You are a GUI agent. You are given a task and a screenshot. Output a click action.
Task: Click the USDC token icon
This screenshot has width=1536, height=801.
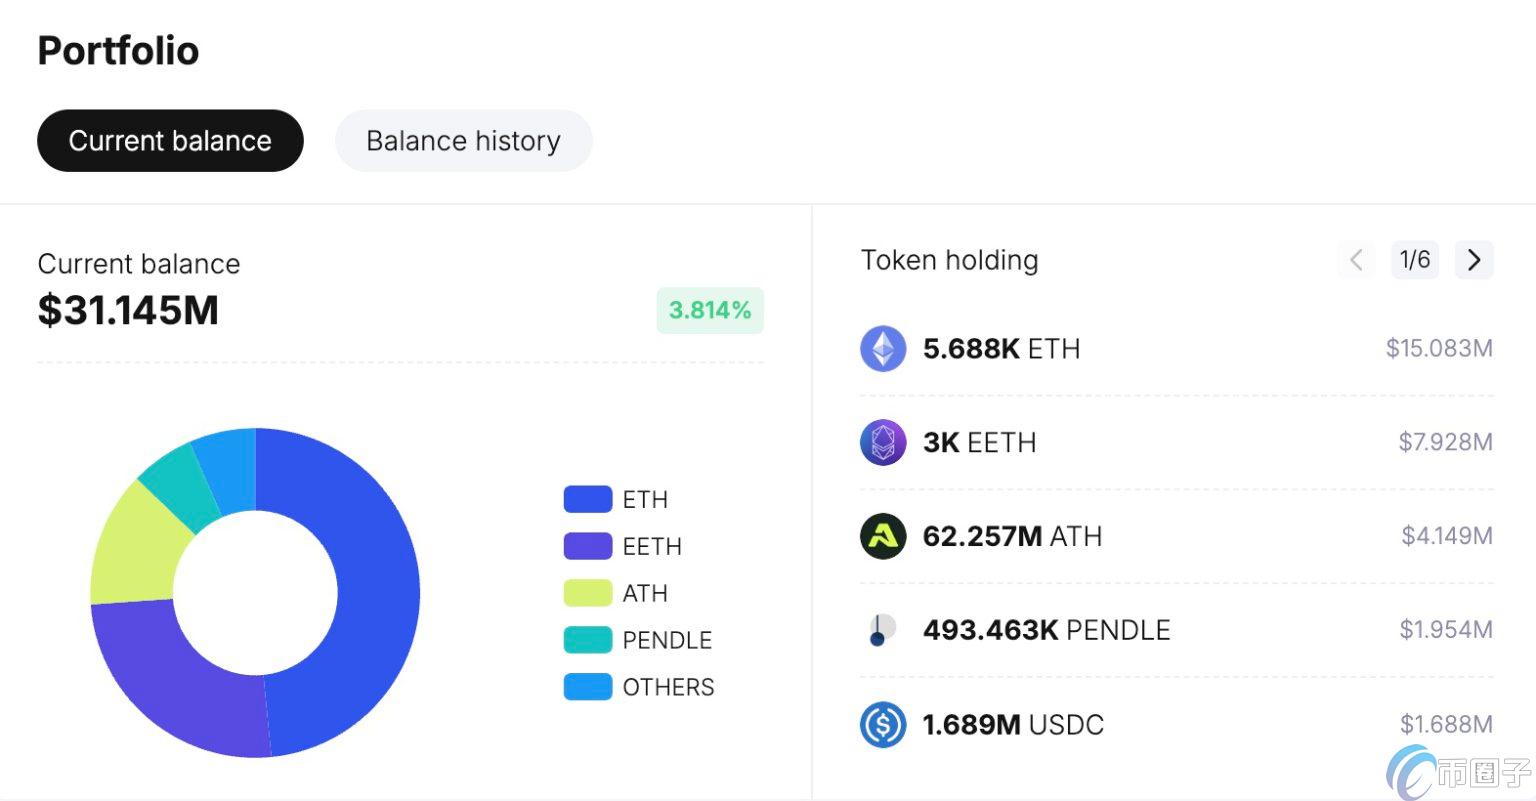coord(883,724)
